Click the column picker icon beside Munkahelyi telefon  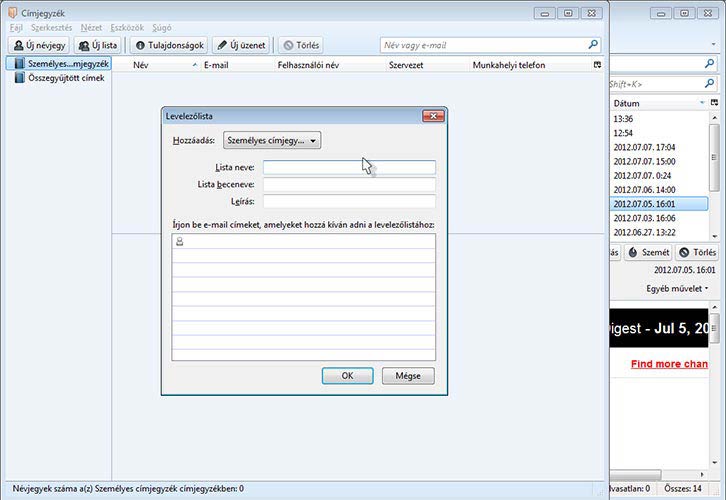click(x=598, y=64)
